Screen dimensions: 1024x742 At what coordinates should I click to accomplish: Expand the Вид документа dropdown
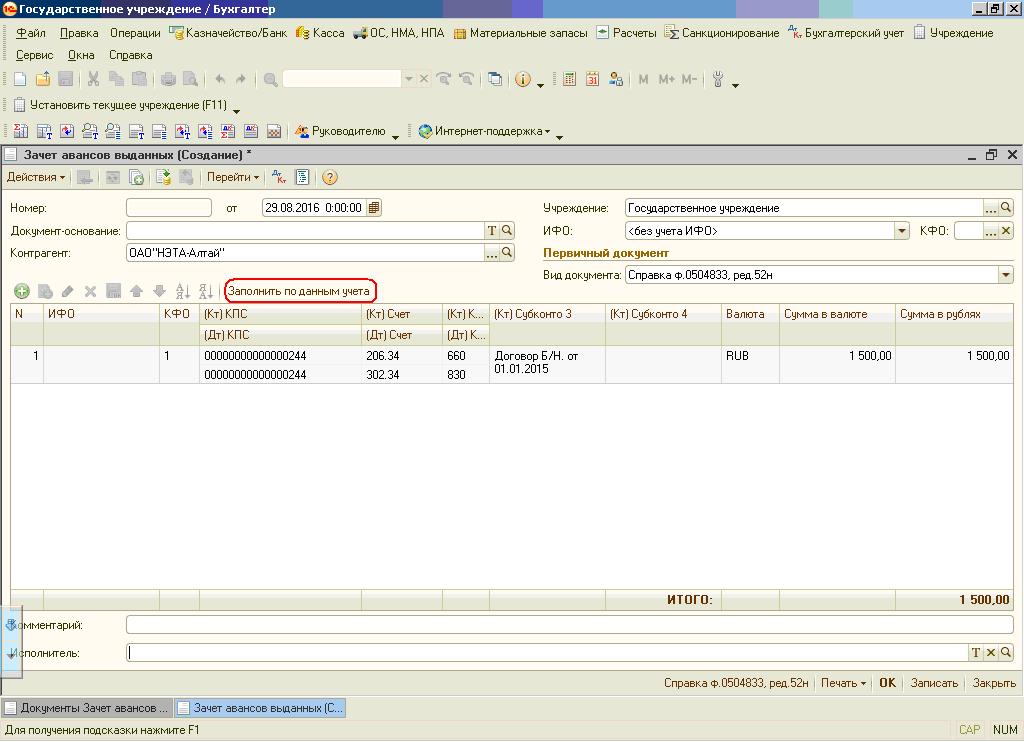point(1005,275)
